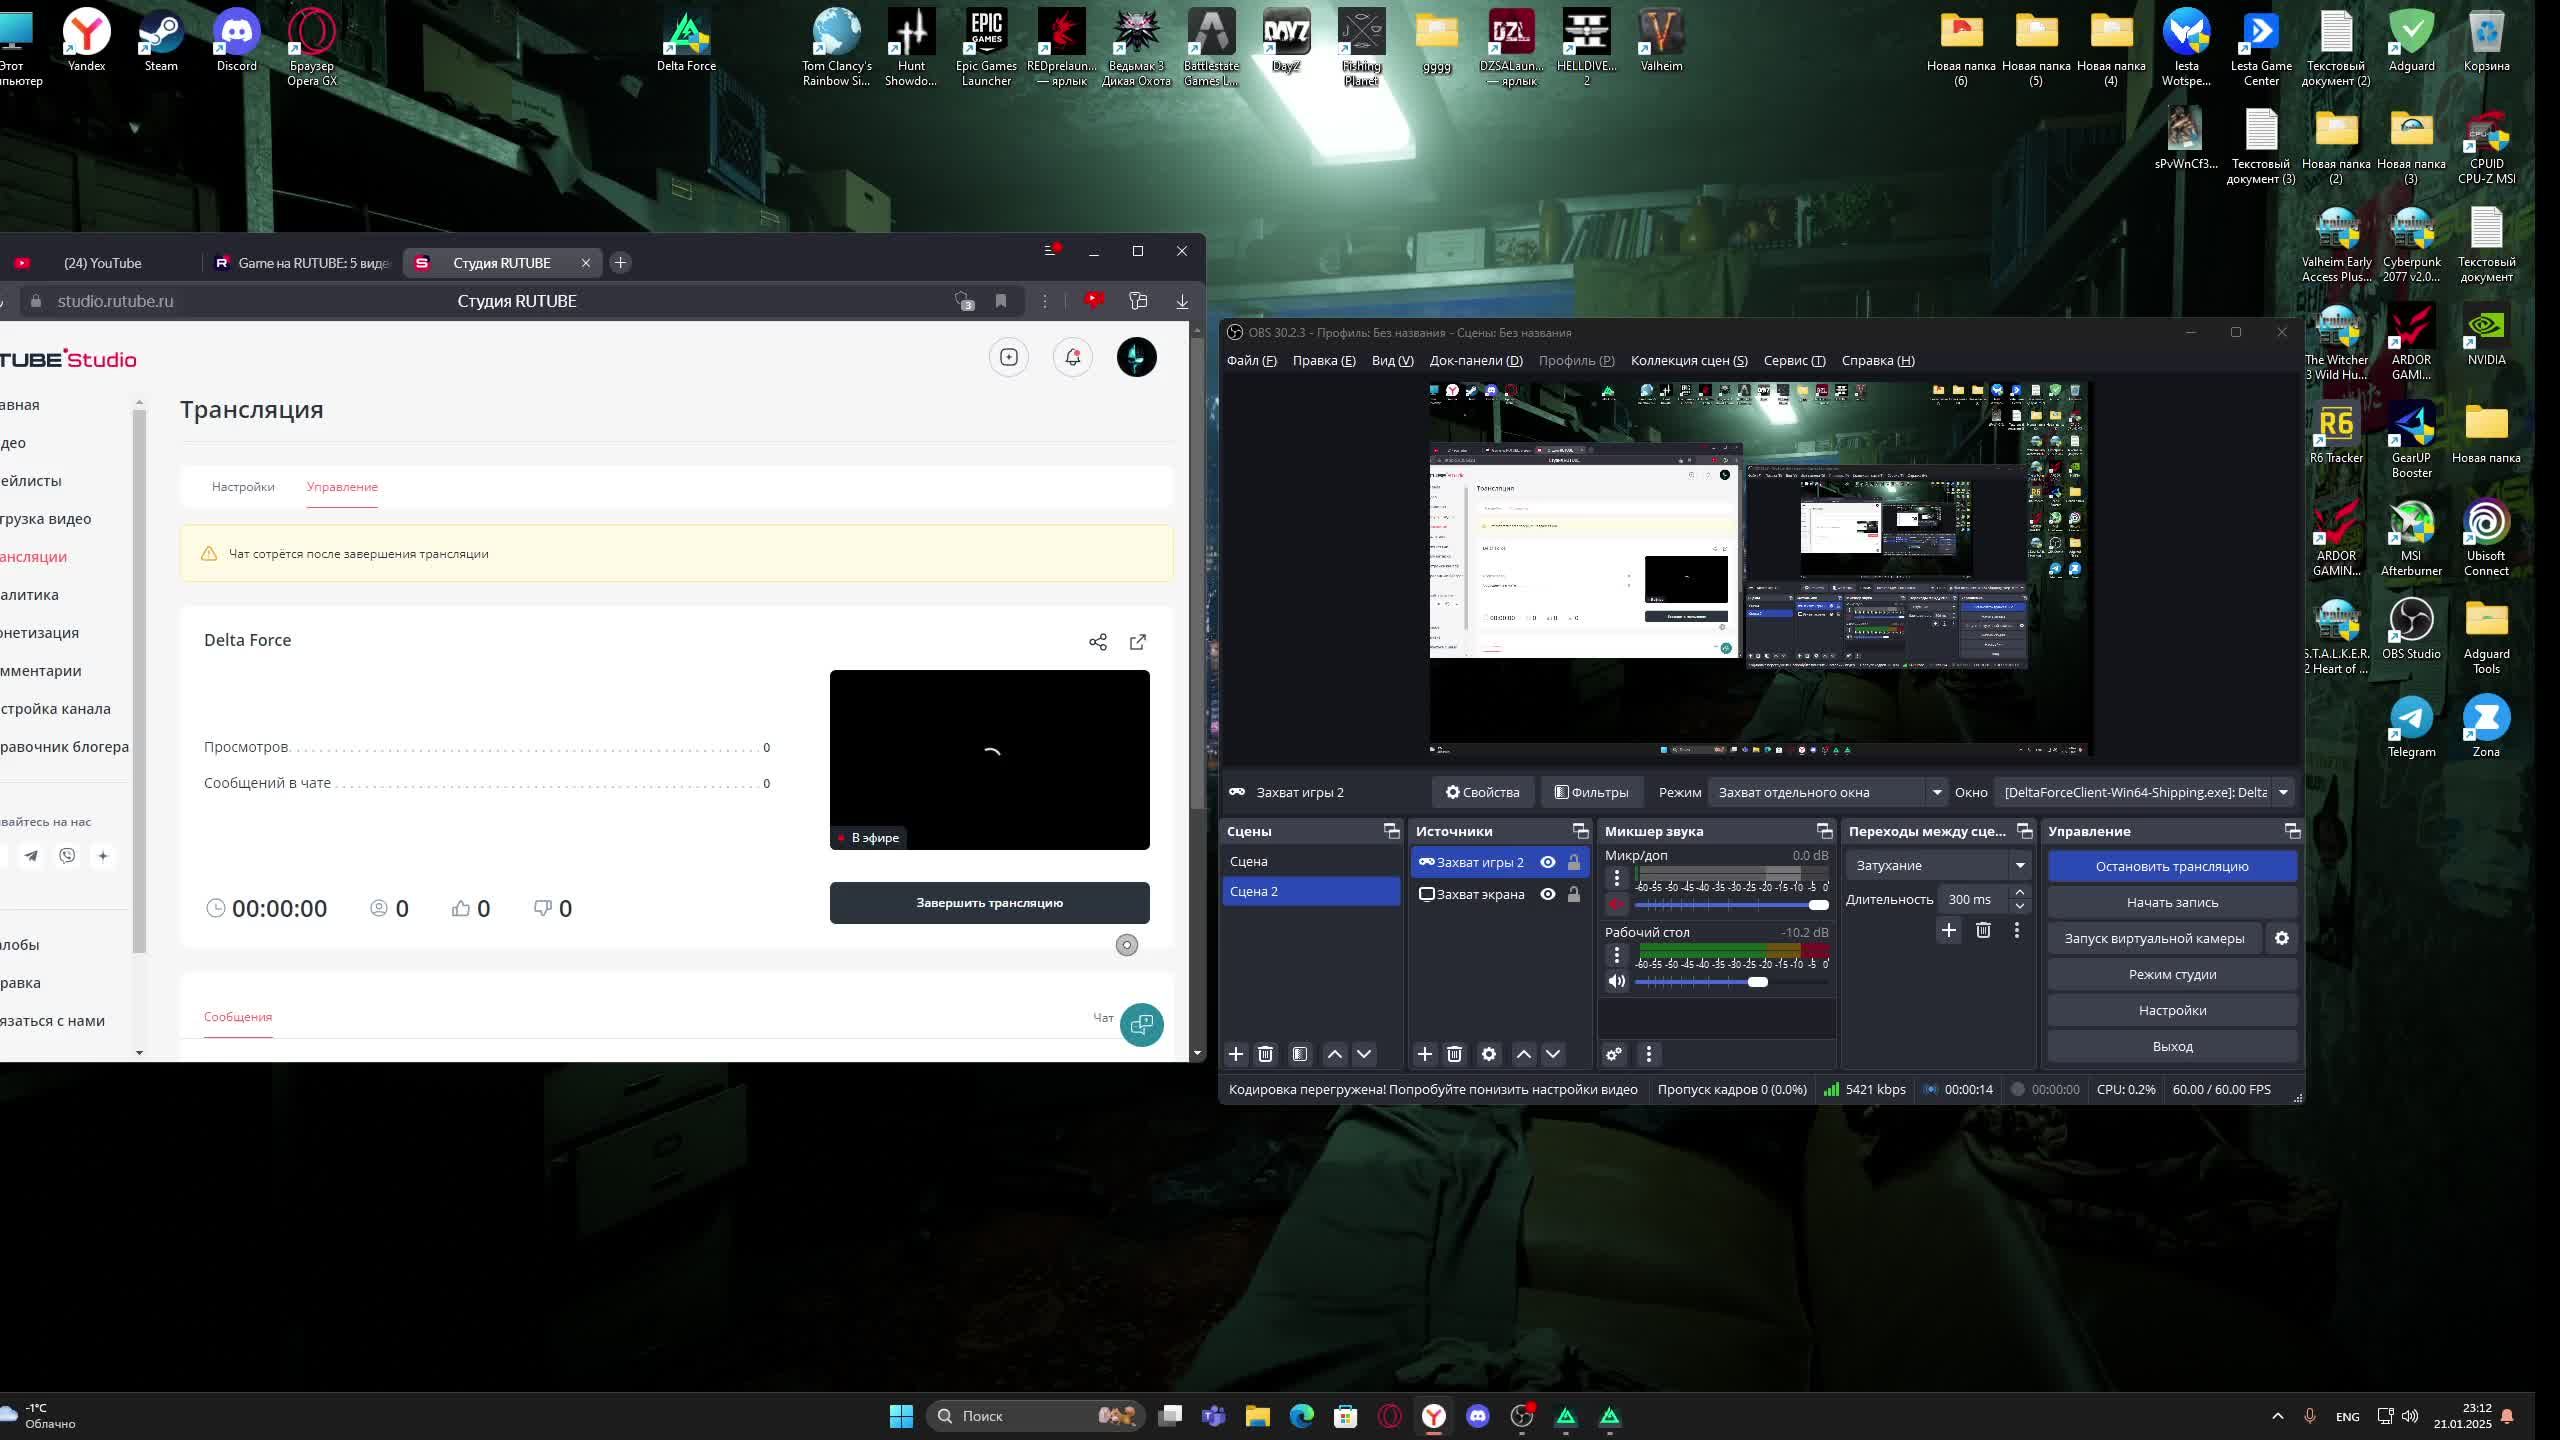Click the add content icon in RUTUBE header

(1009, 357)
